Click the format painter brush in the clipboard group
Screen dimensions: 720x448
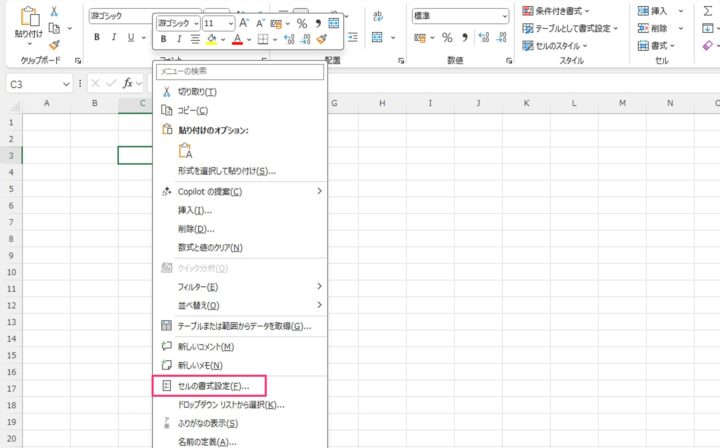54,44
